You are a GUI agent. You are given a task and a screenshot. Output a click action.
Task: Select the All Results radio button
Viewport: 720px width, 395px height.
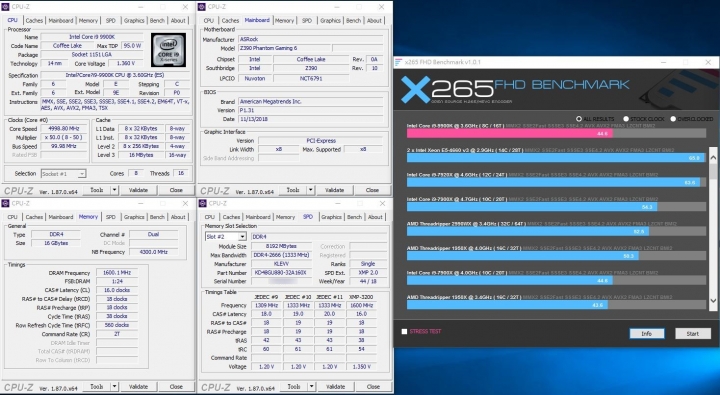579,118
